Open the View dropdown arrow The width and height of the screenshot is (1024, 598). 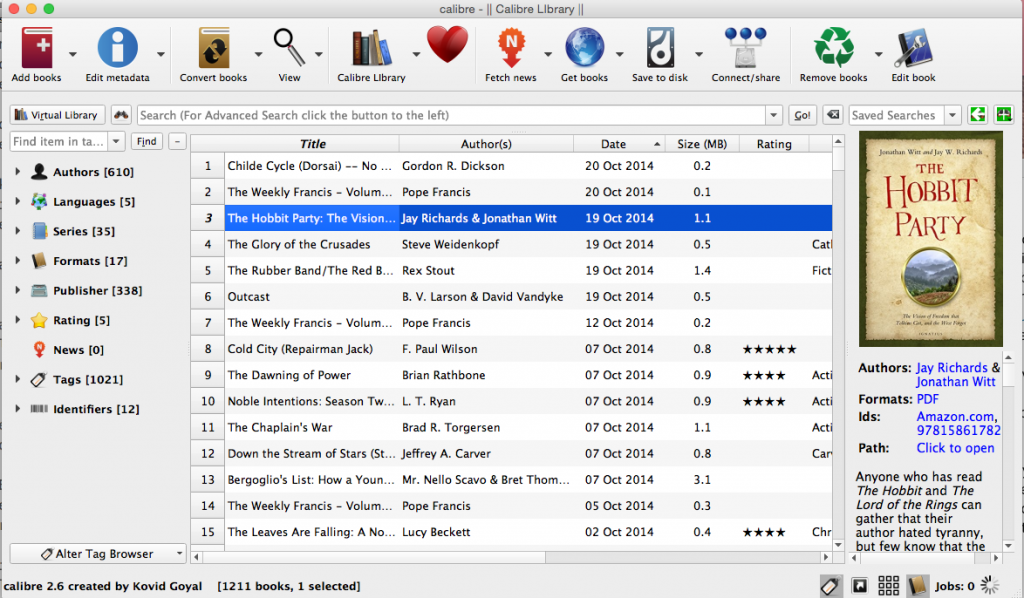click(x=319, y=54)
